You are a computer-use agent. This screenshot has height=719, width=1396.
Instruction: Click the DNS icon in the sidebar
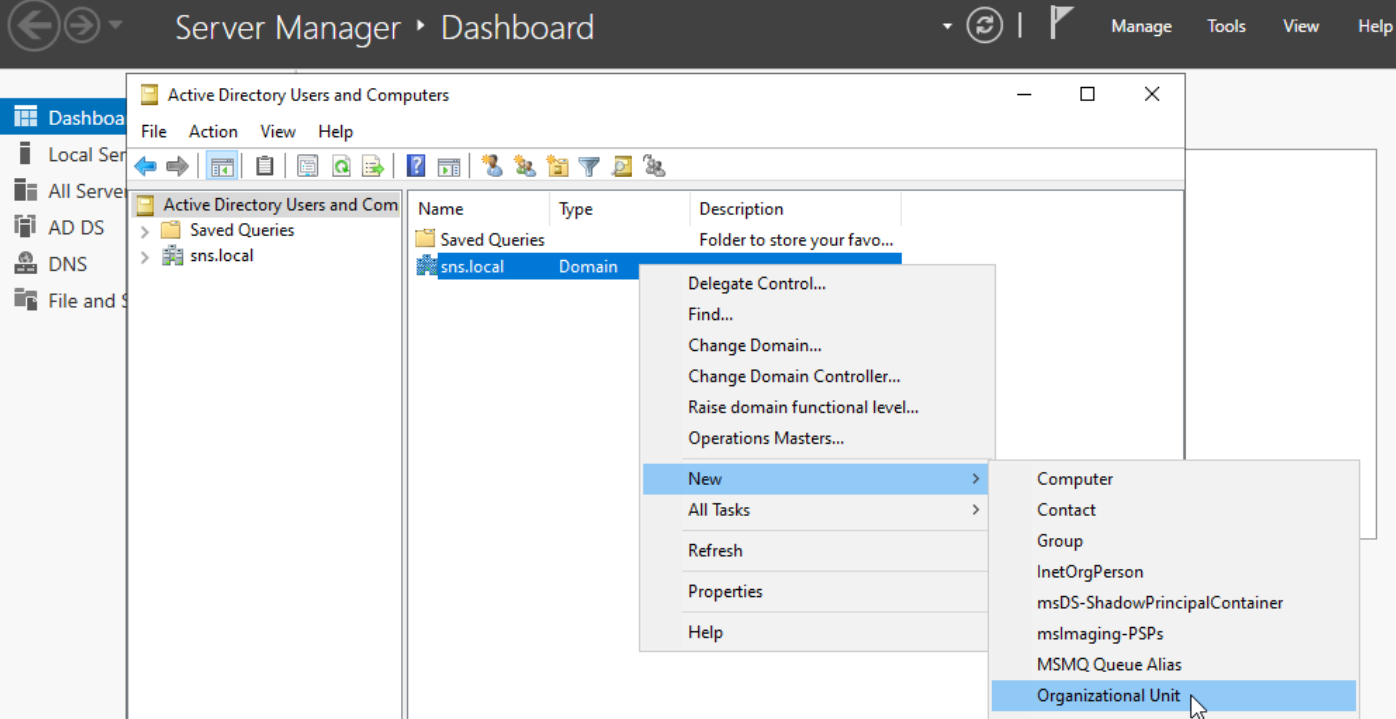pos(26,264)
